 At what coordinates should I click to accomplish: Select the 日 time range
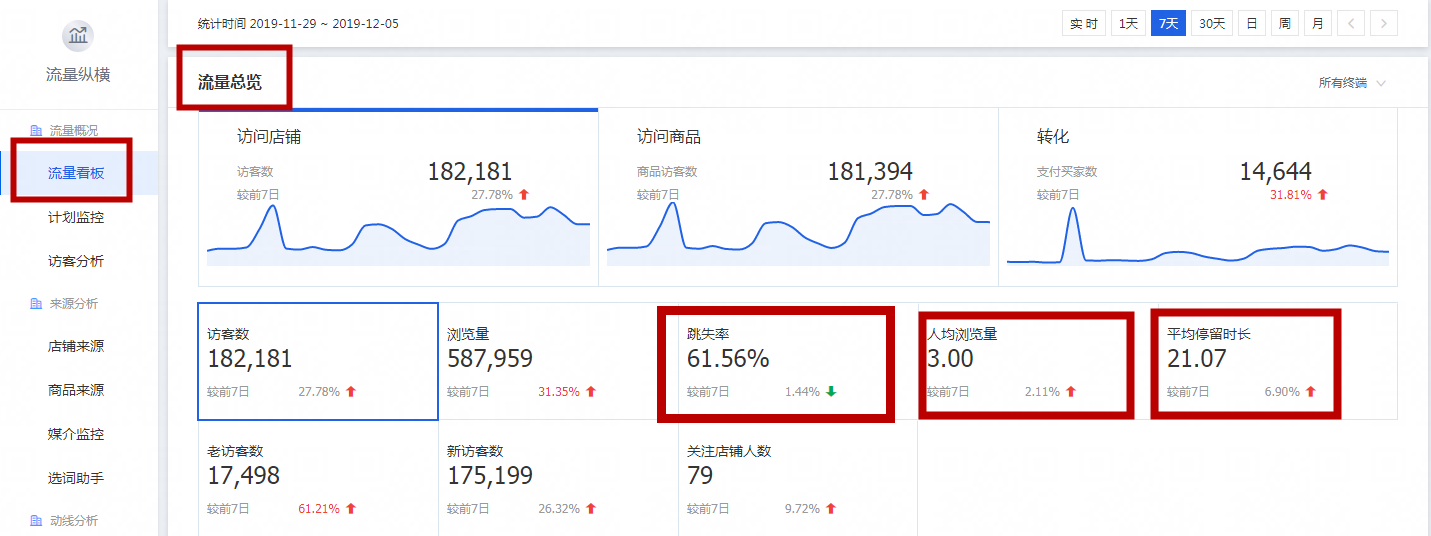click(x=1252, y=23)
